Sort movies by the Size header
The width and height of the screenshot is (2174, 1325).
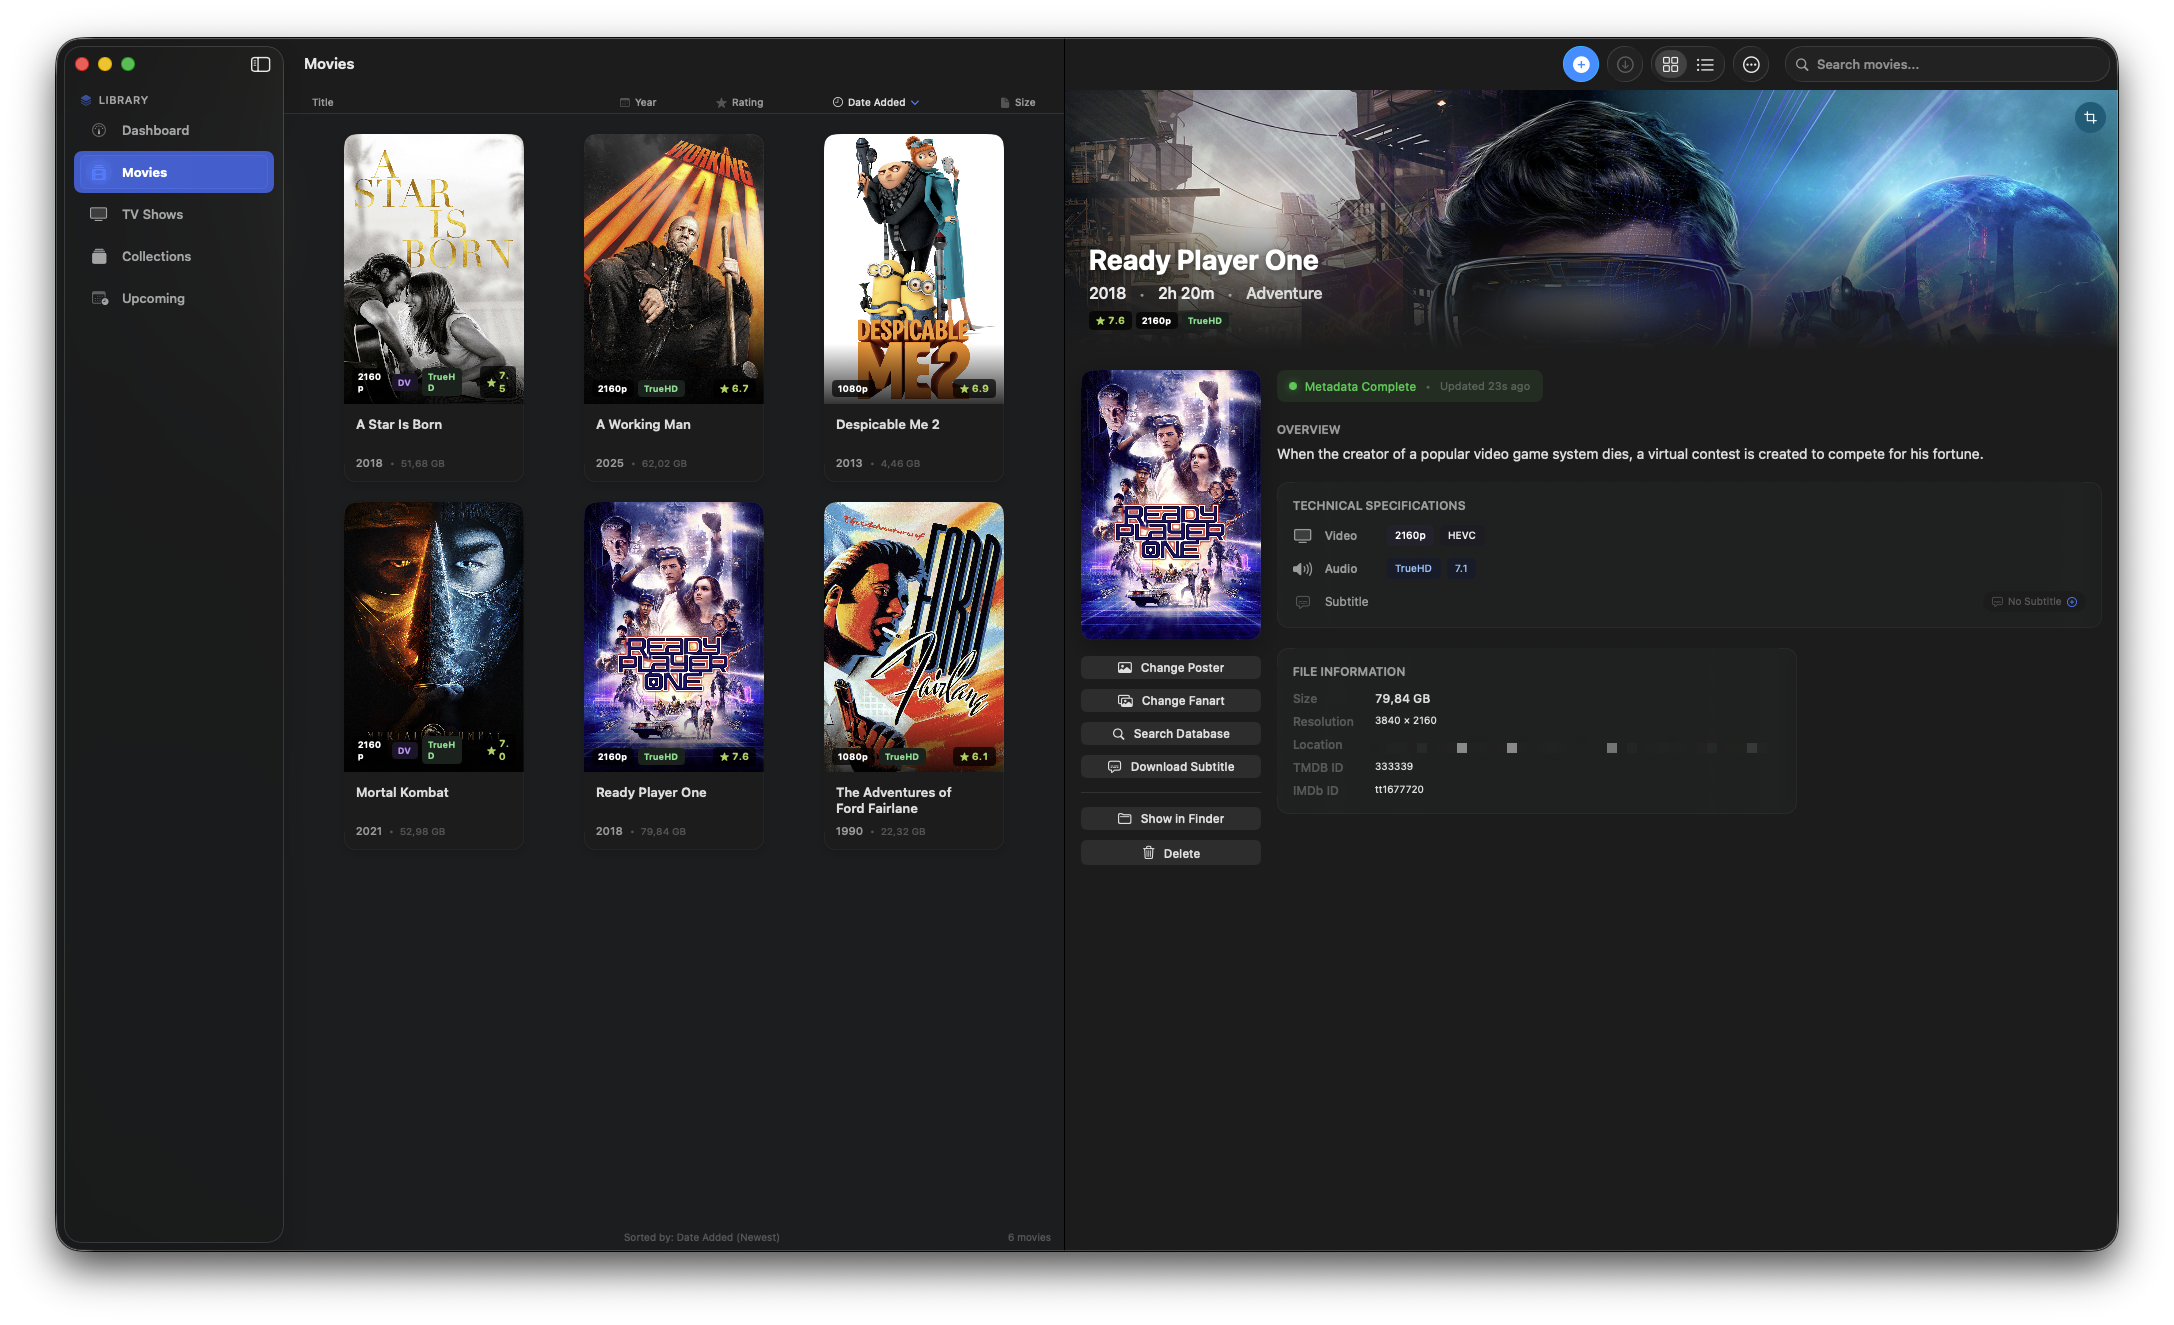click(1017, 101)
